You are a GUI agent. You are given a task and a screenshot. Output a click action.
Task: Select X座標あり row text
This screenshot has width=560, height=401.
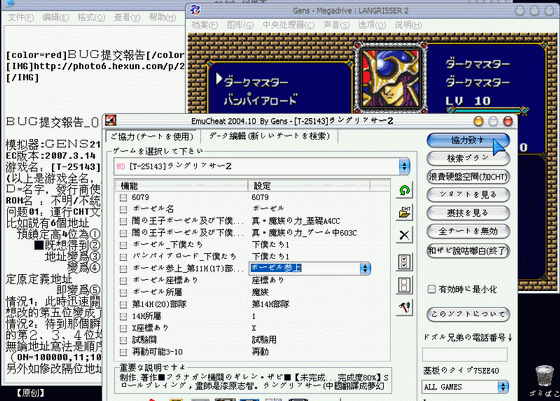click(x=150, y=328)
